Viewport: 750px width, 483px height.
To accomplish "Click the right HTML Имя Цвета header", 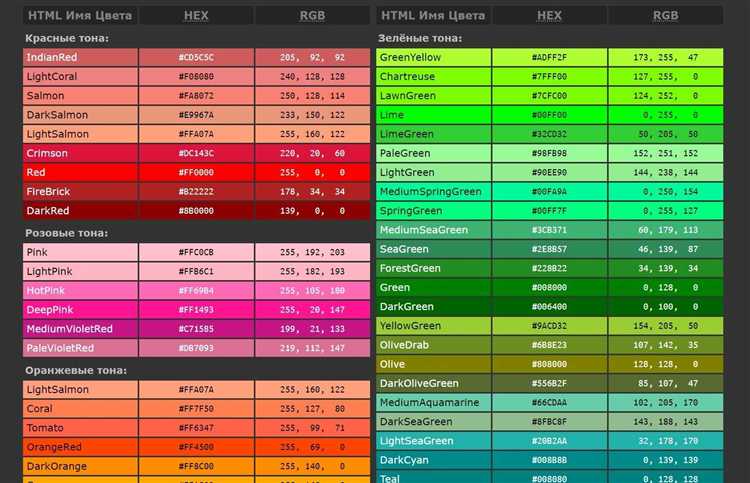I will point(433,15).
